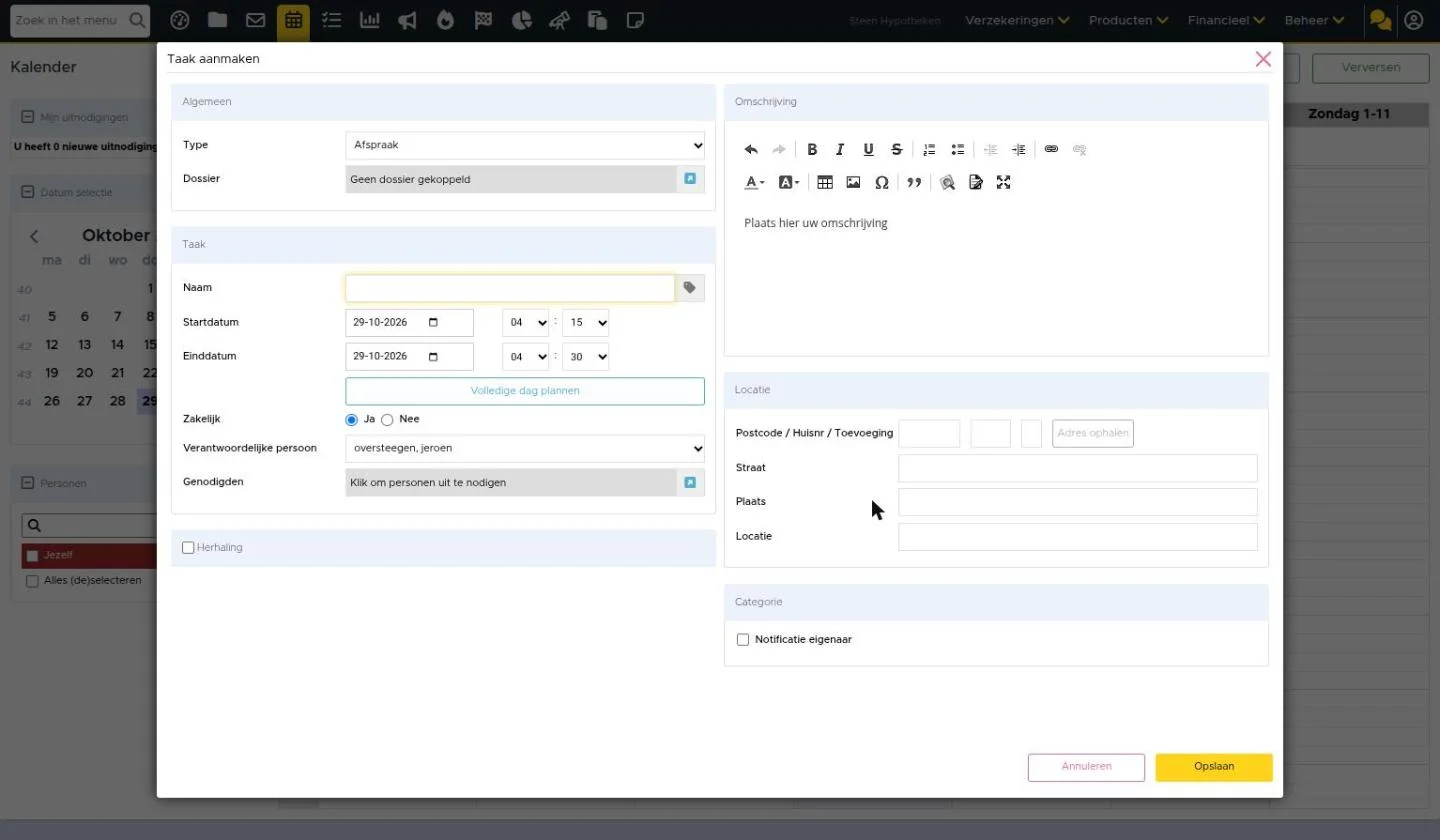Open the text color picker in the editor
Image resolution: width=1440 pixels, height=840 pixels.
click(755, 183)
